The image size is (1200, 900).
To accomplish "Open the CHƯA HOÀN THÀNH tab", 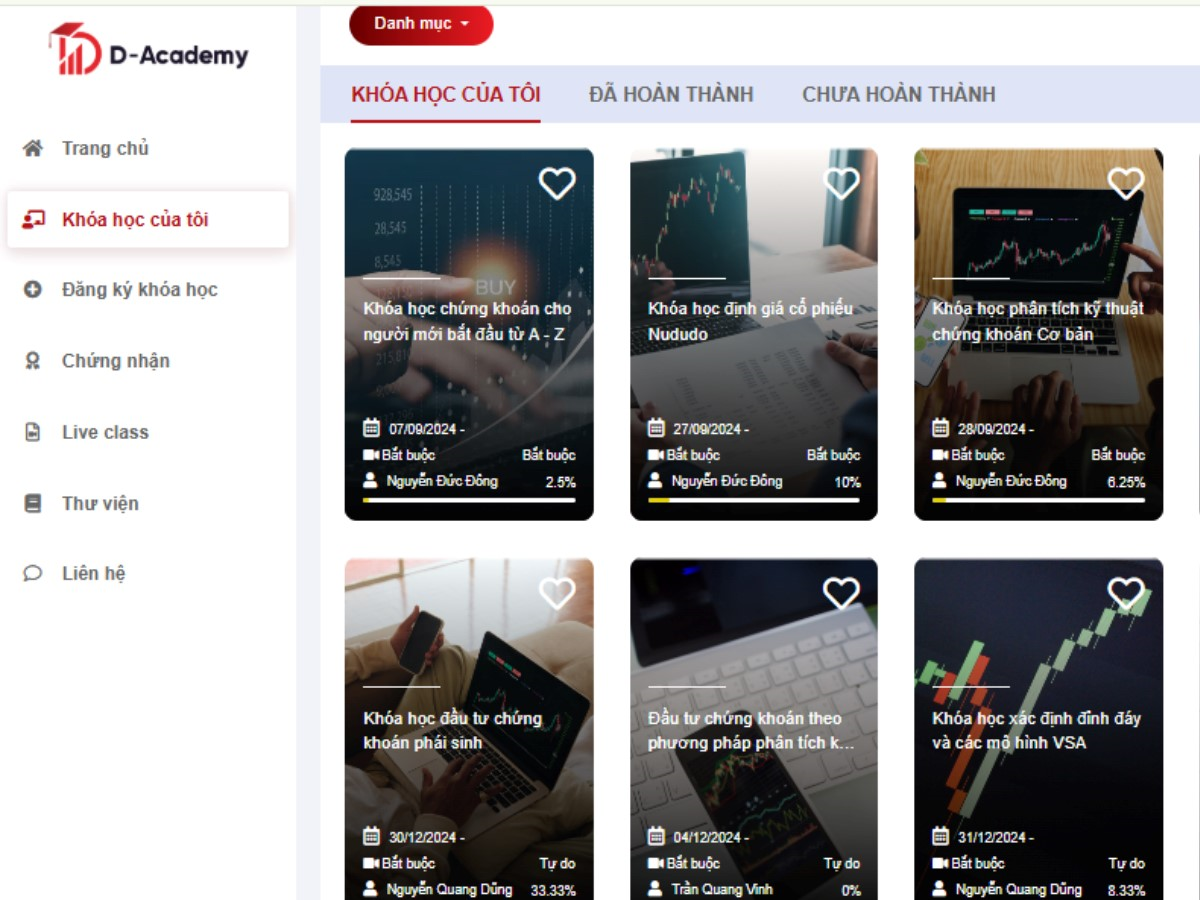I will (899, 94).
